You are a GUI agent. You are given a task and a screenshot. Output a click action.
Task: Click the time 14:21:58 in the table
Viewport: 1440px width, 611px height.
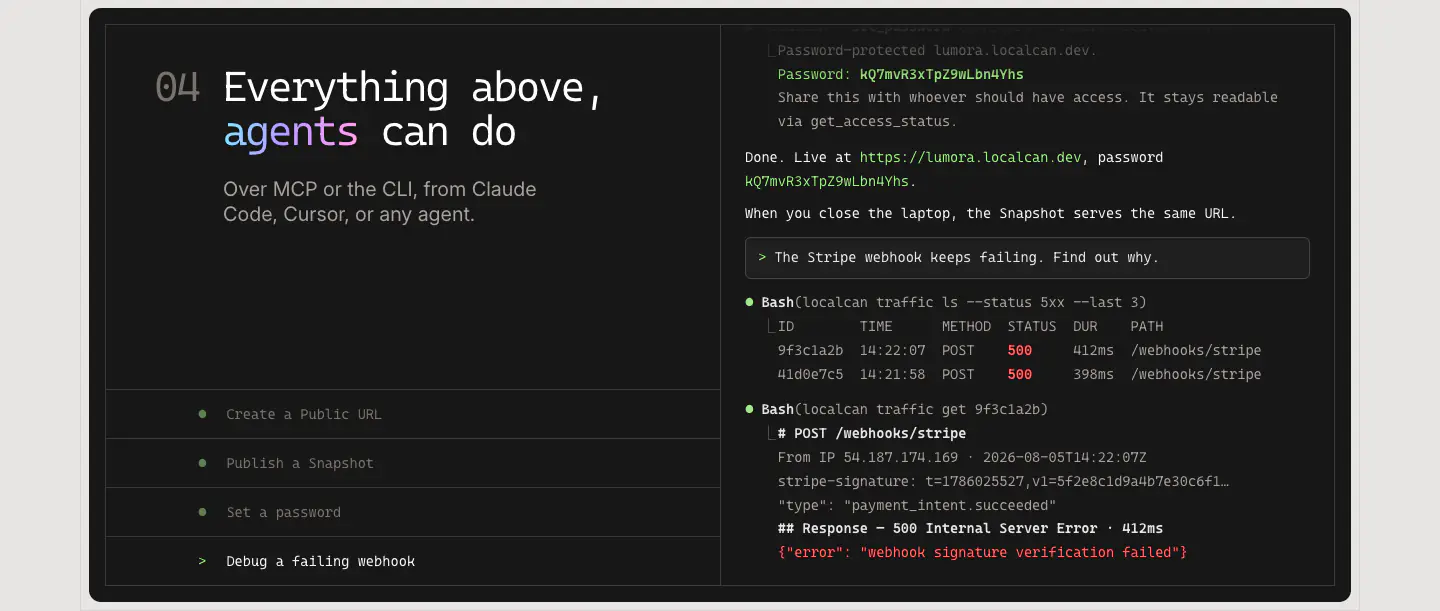coord(893,375)
